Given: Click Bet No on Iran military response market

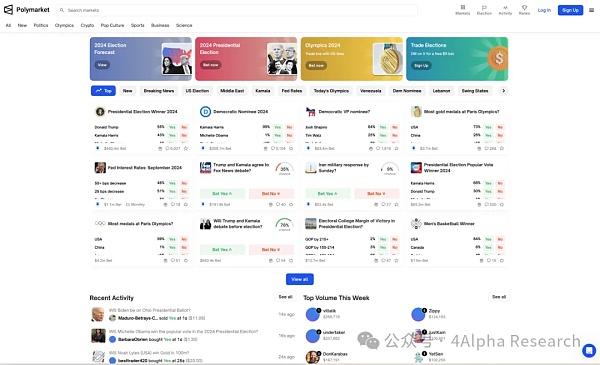Looking at the screenshot, I should (377, 194).
